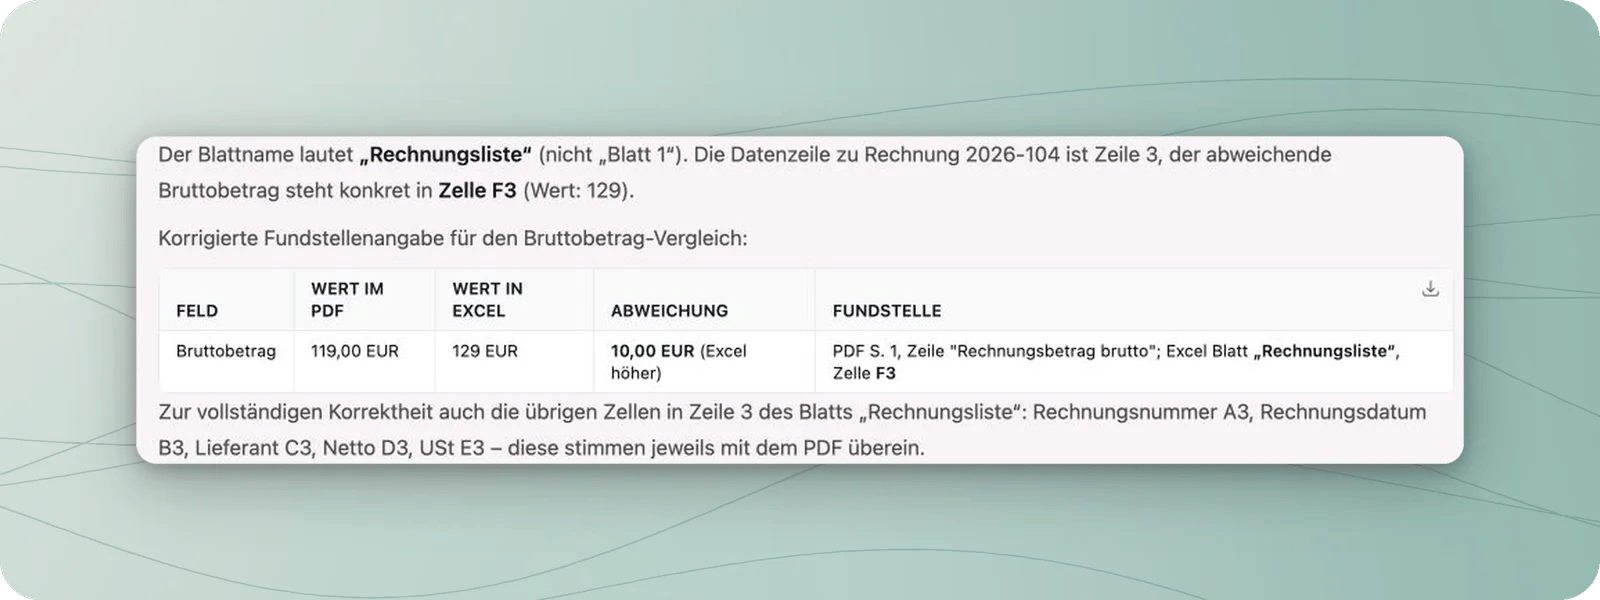Download the table via the download icon
Image resolution: width=1600 pixels, height=600 pixels.
click(1430, 289)
